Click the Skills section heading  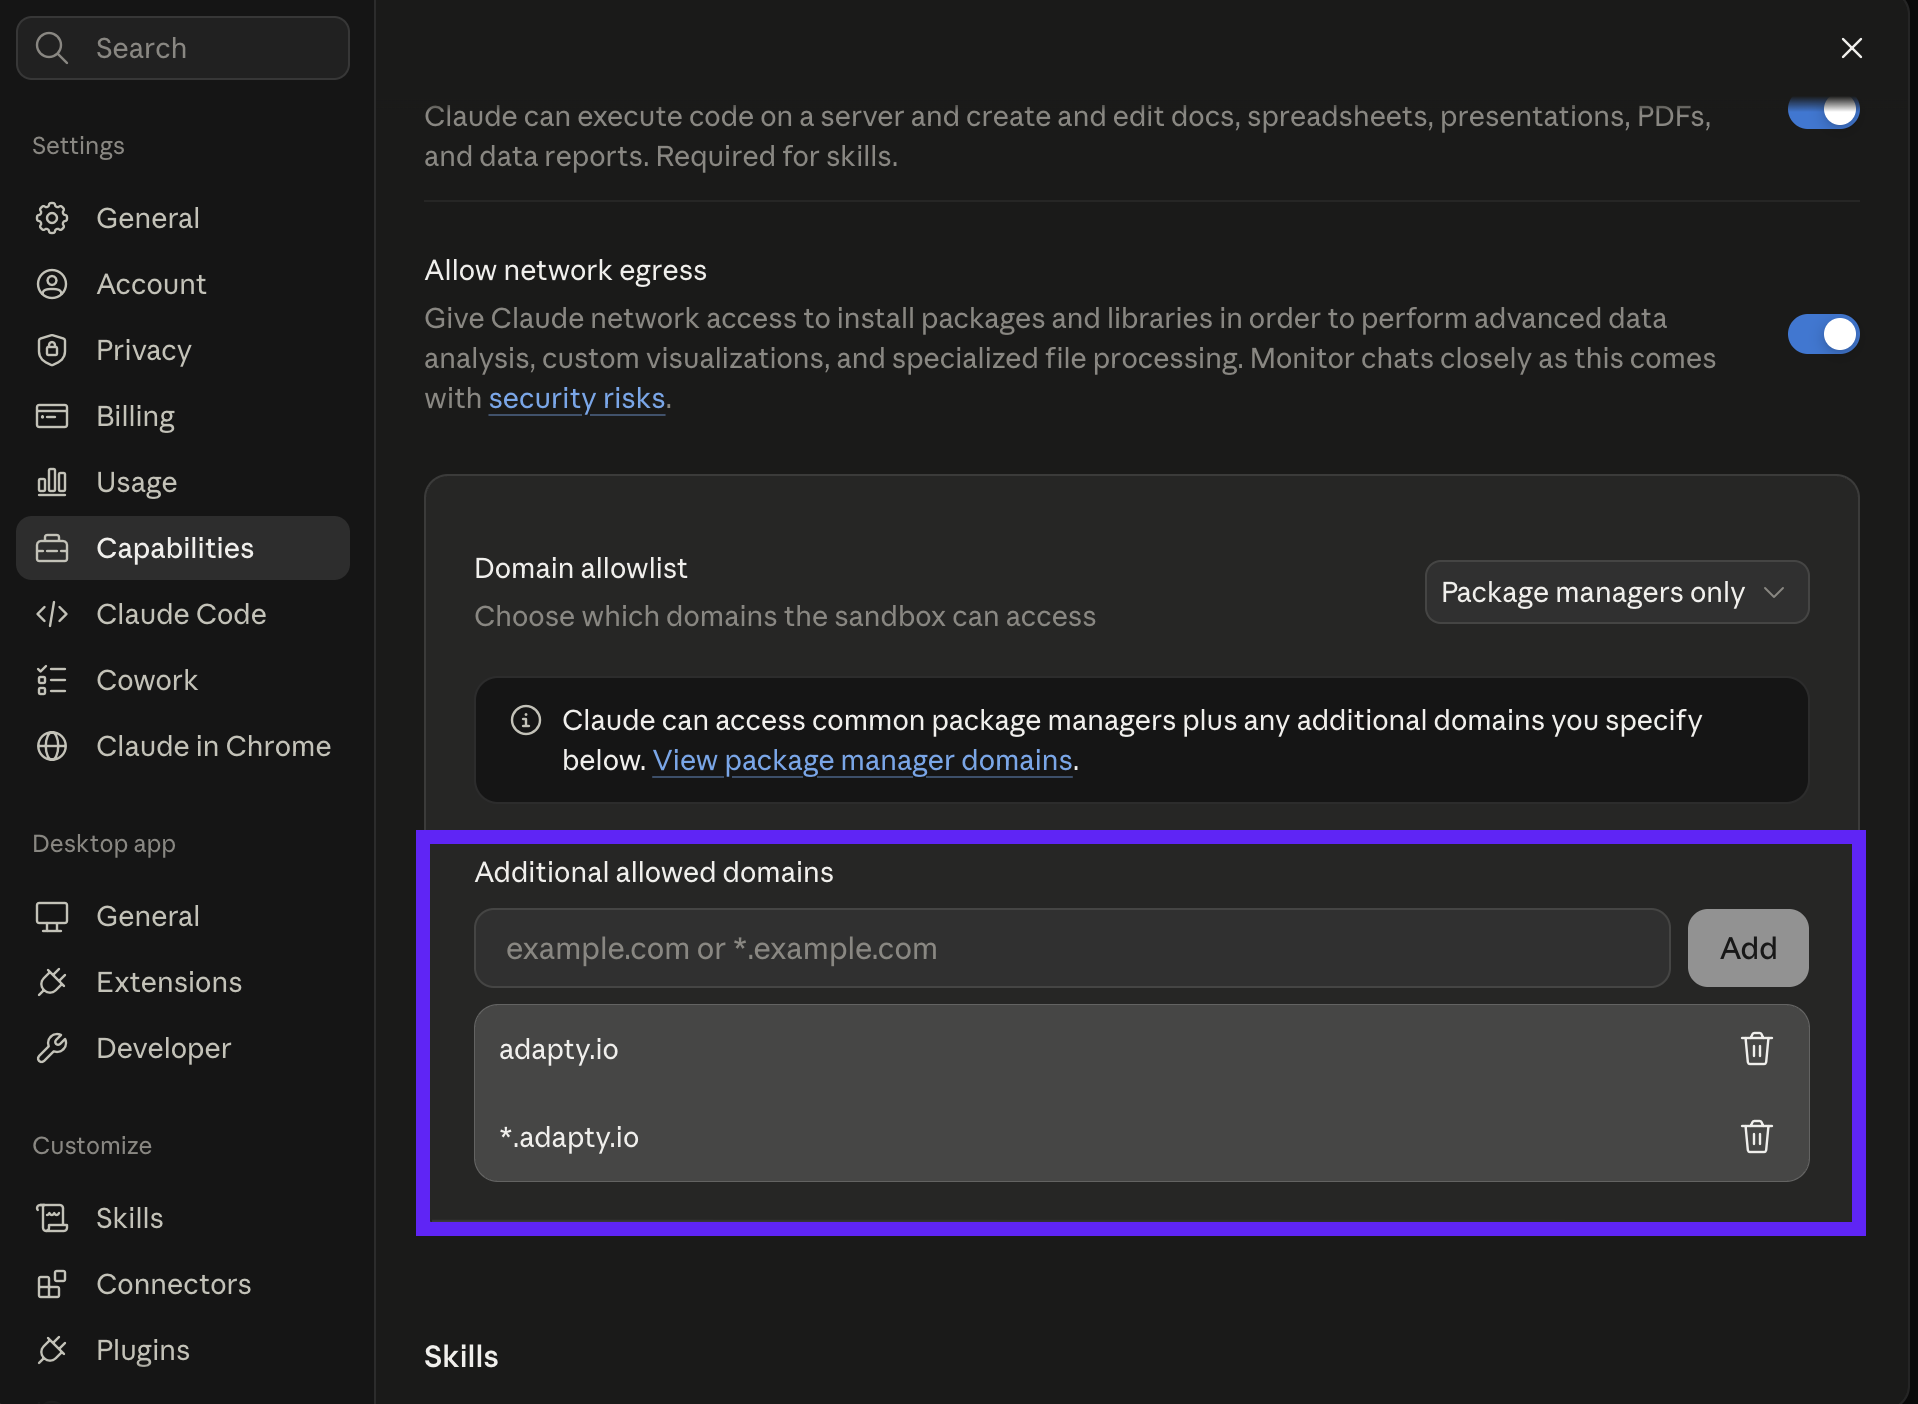(461, 1356)
